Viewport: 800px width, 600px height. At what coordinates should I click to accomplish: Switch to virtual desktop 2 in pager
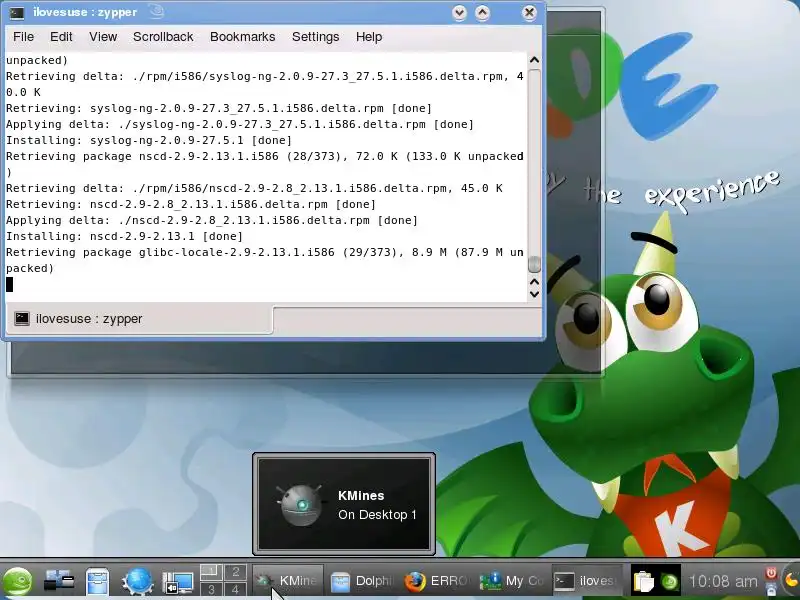point(235,571)
